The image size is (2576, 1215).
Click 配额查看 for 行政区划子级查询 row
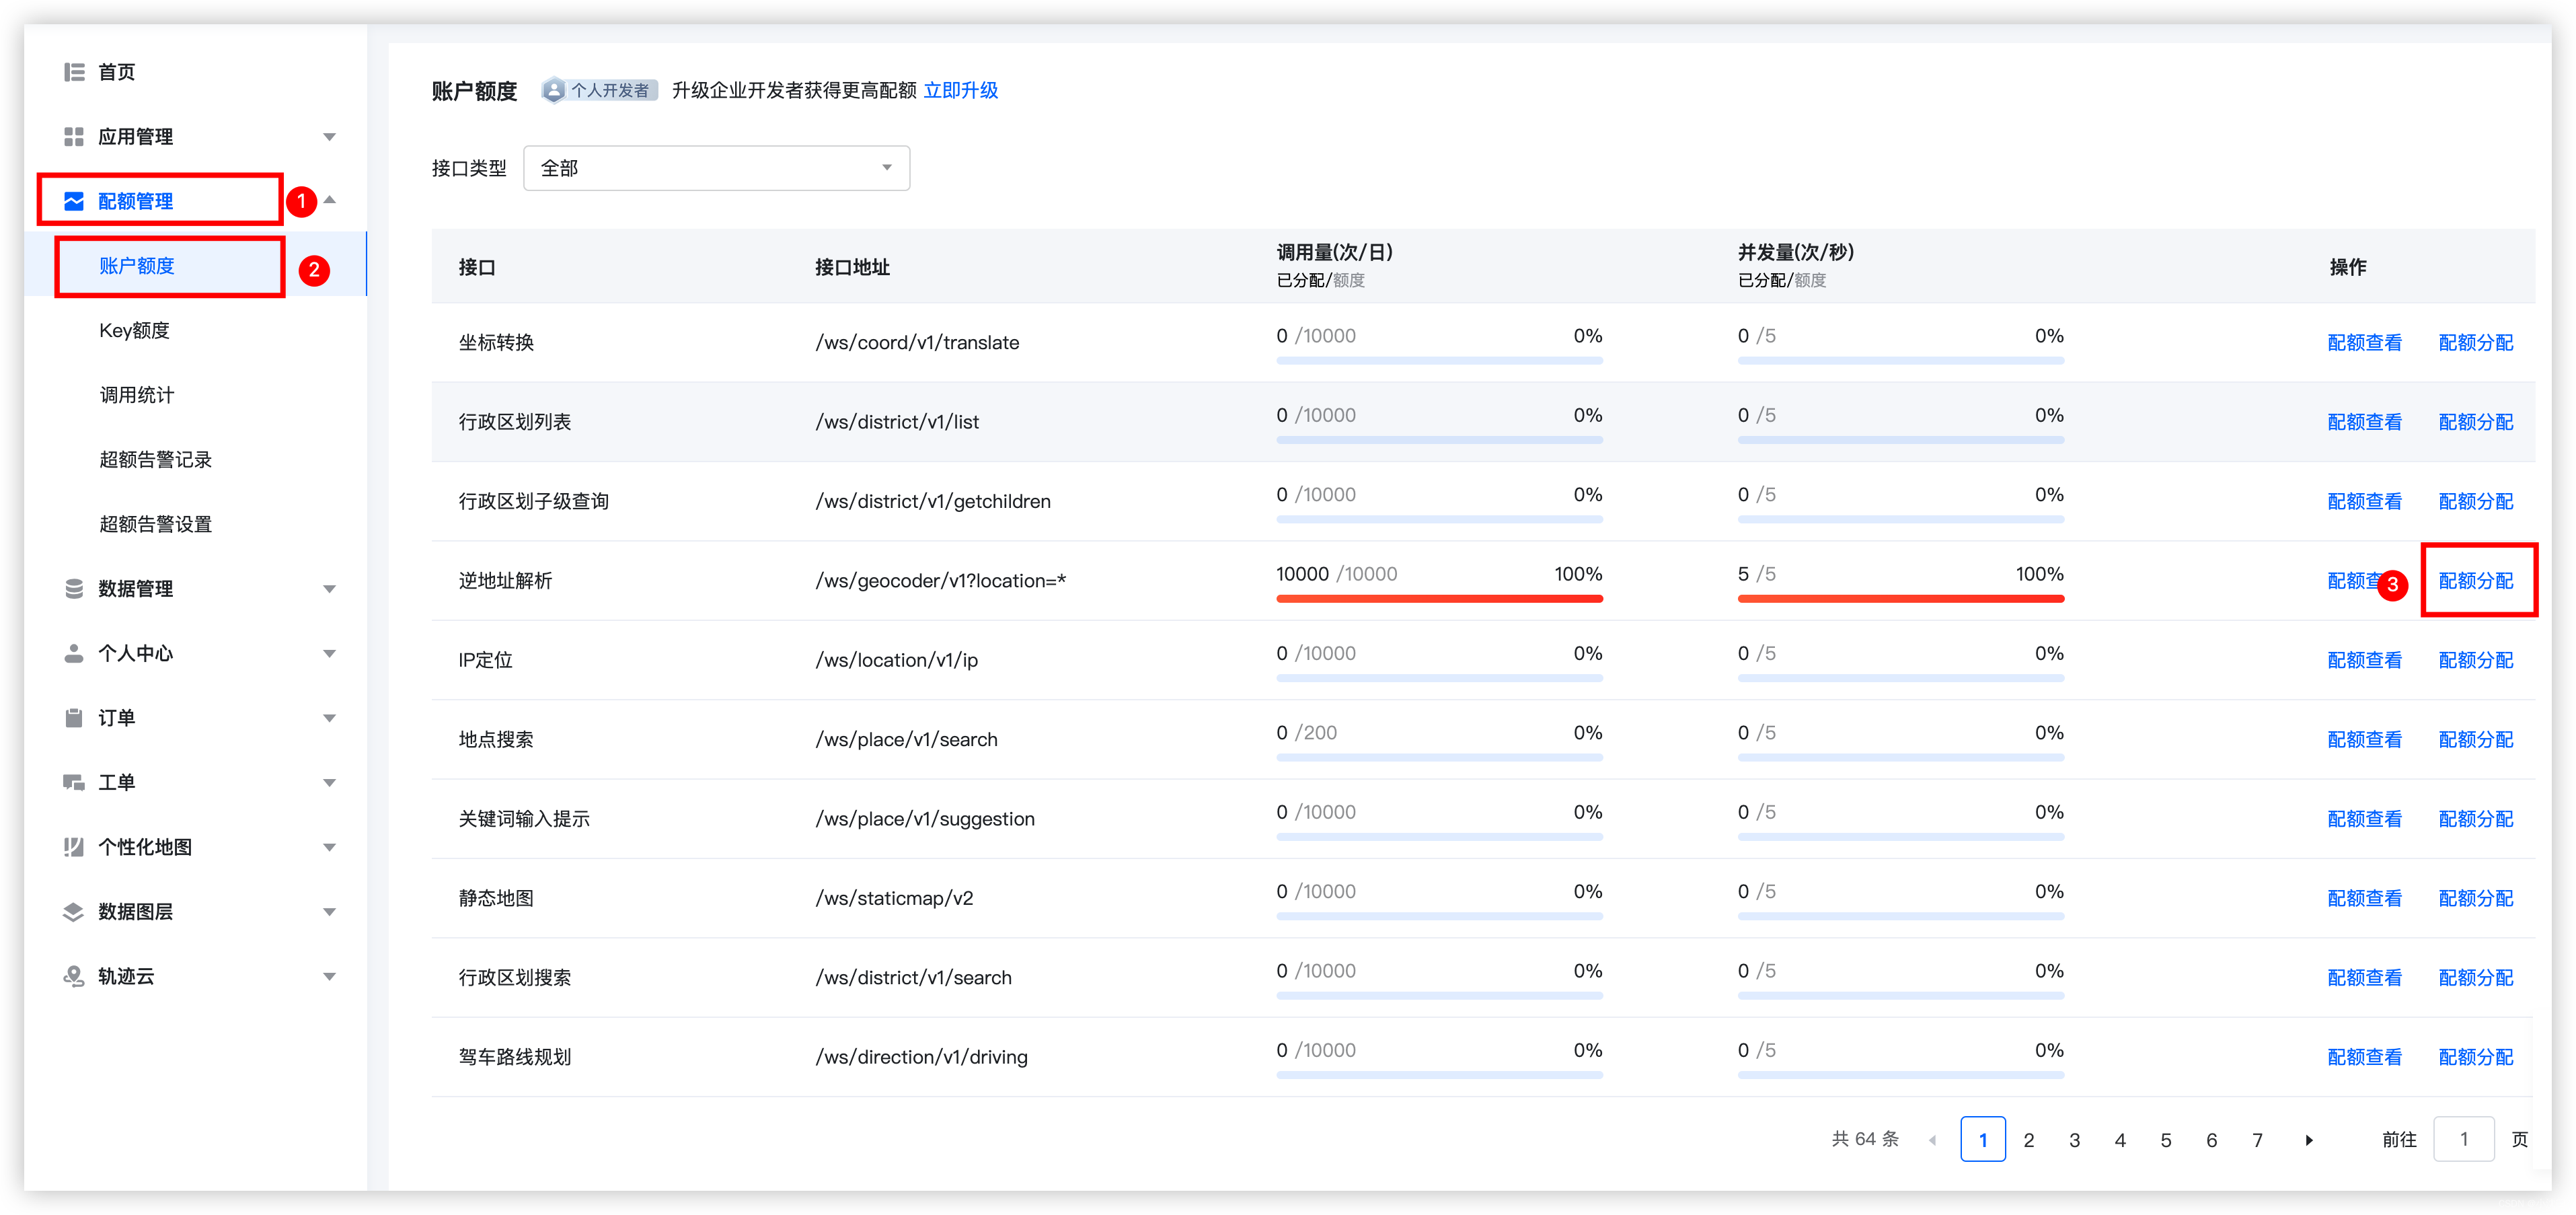(2364, 502)
